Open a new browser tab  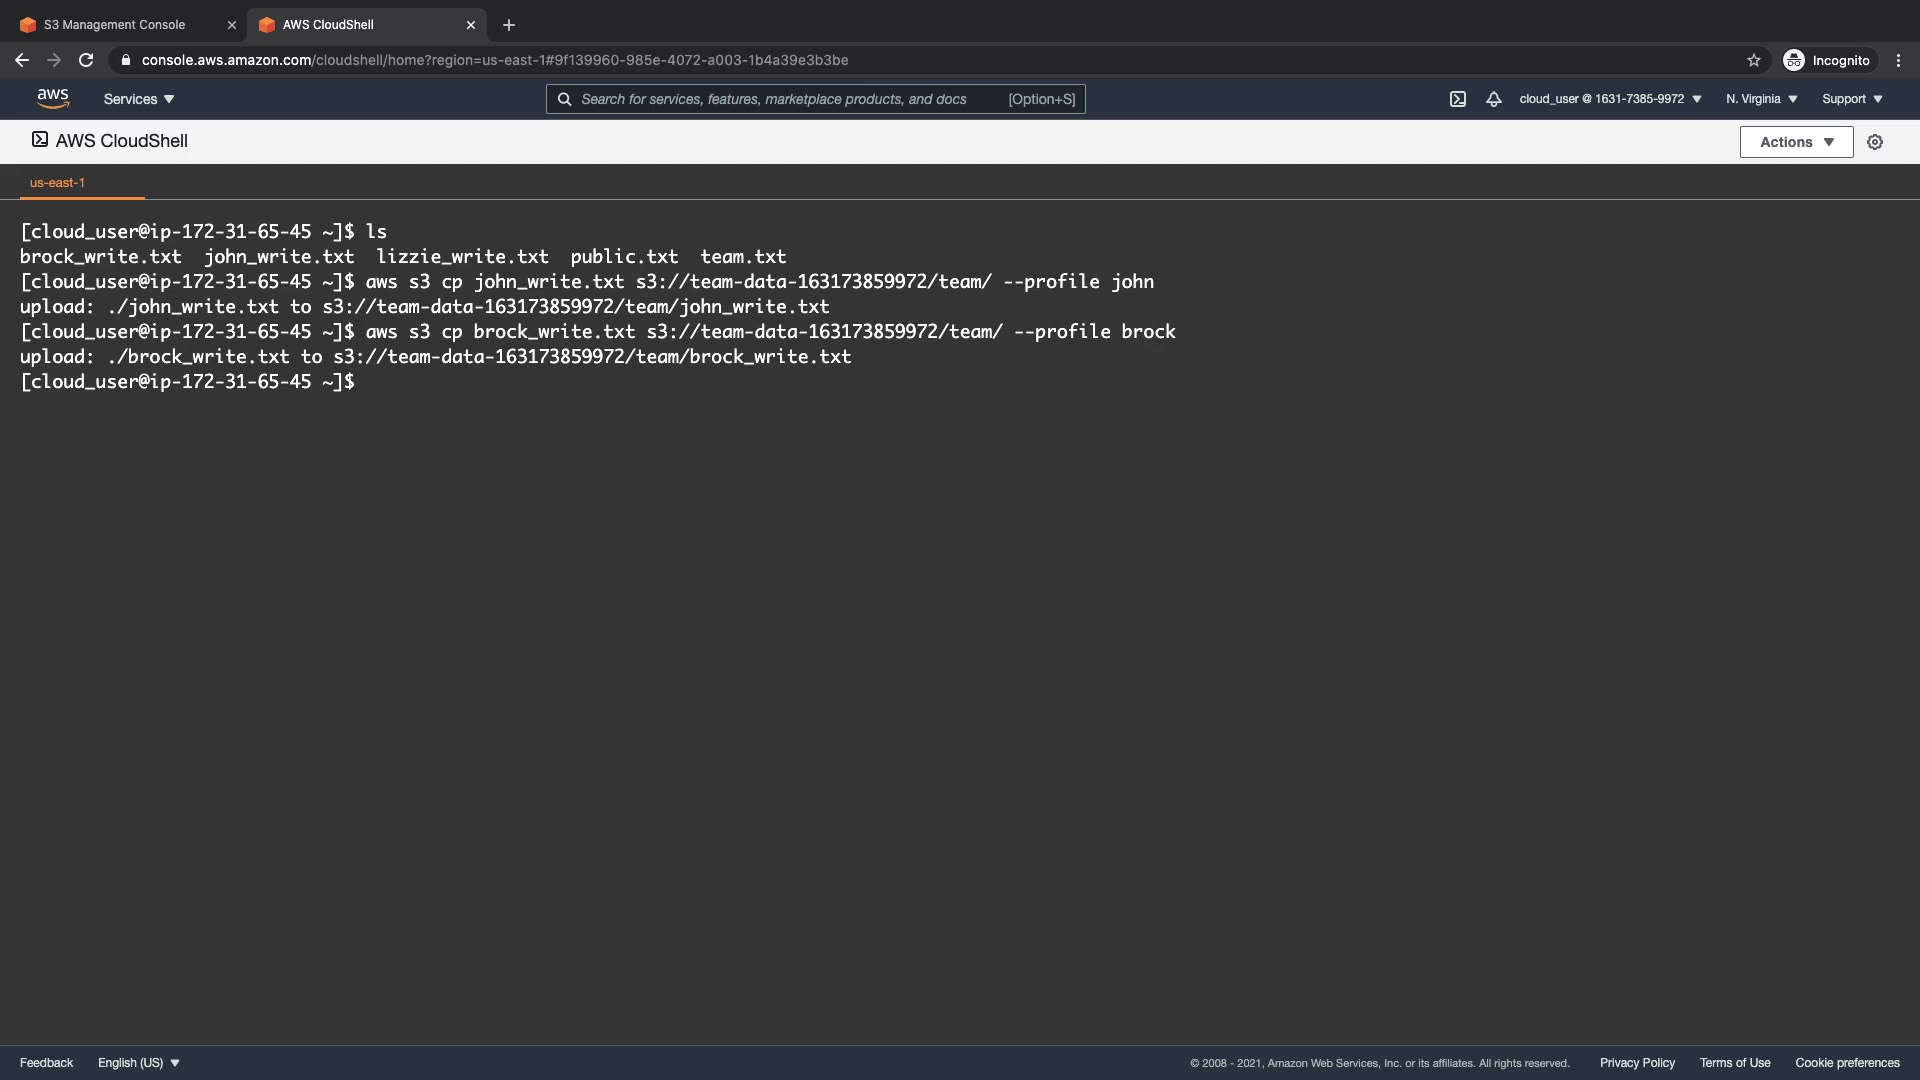coord(508,25)
